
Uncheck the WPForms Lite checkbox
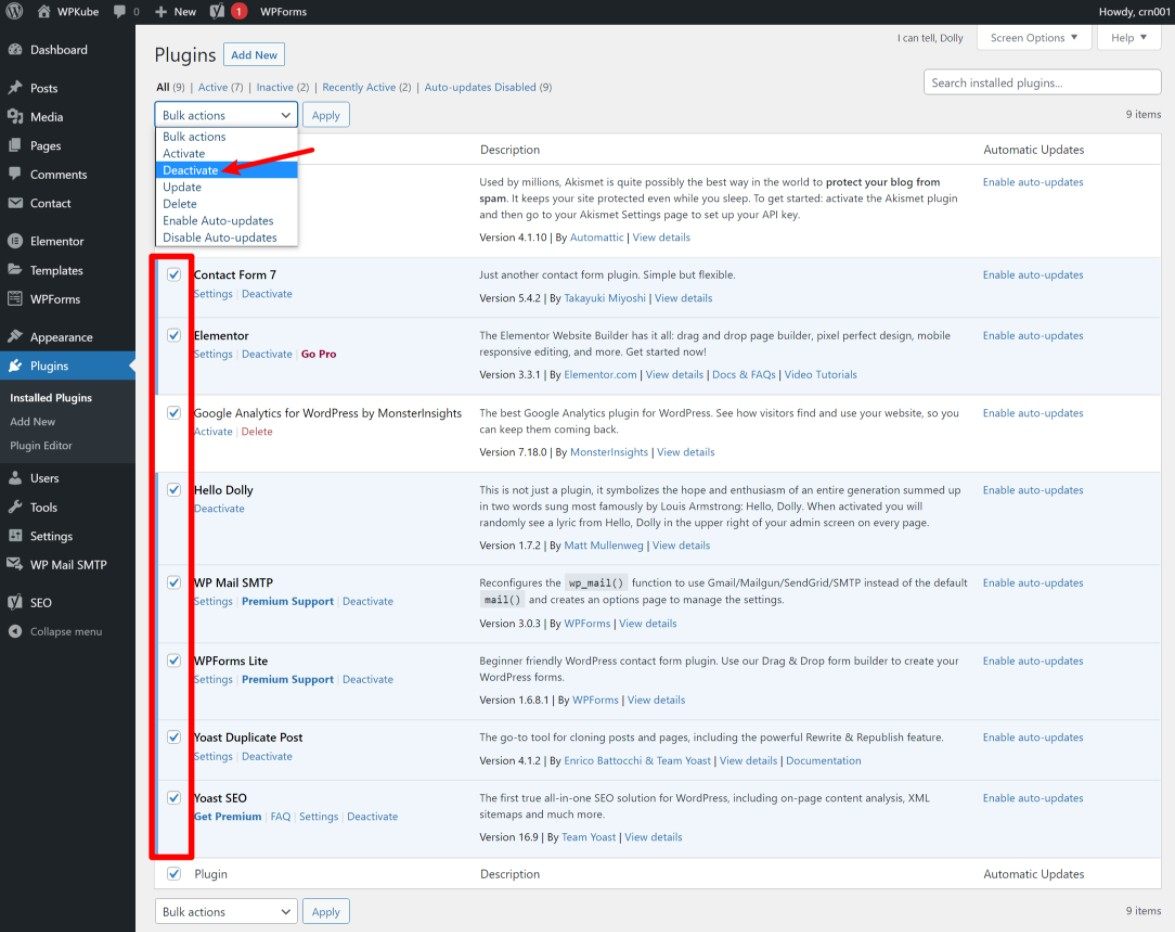174,660
